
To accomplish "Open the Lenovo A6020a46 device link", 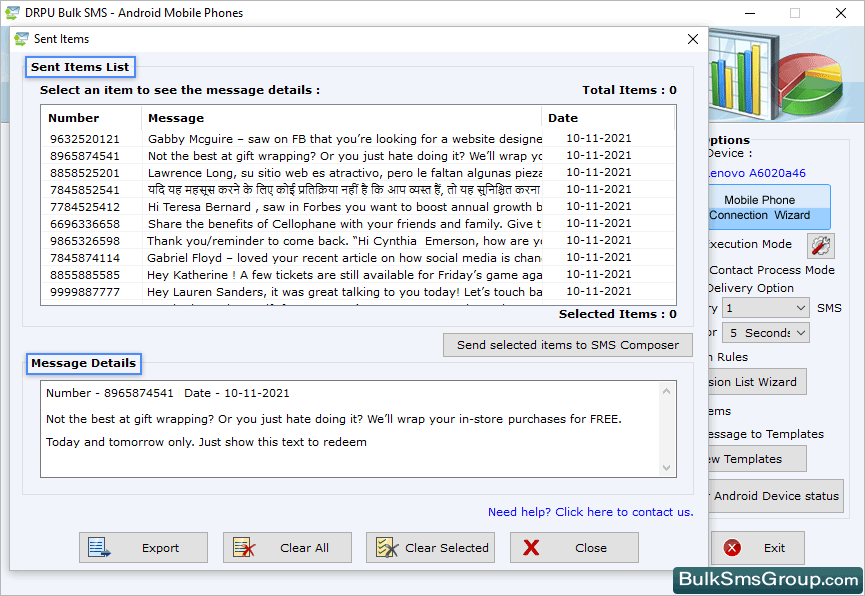I will click(x=757, y=173).
